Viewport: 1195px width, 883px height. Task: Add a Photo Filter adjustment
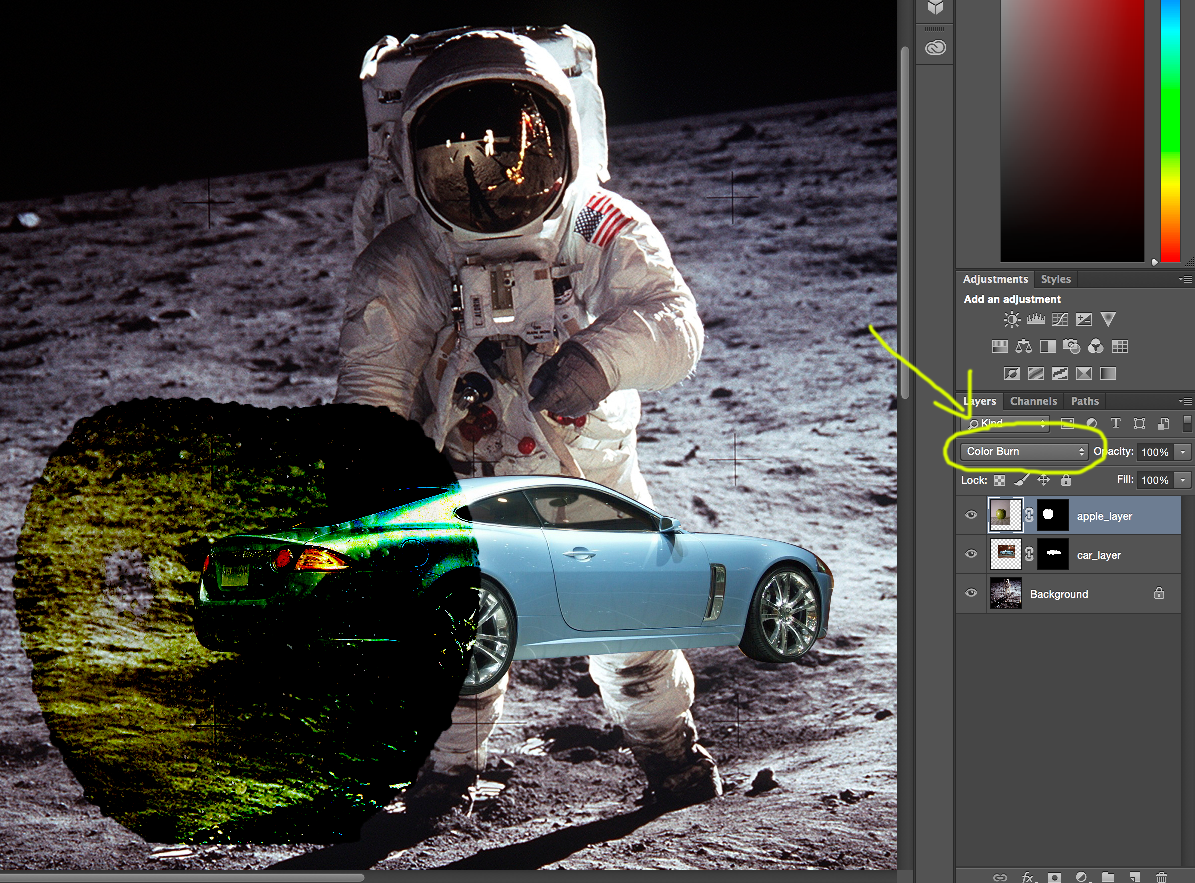tap(1072, 347)
